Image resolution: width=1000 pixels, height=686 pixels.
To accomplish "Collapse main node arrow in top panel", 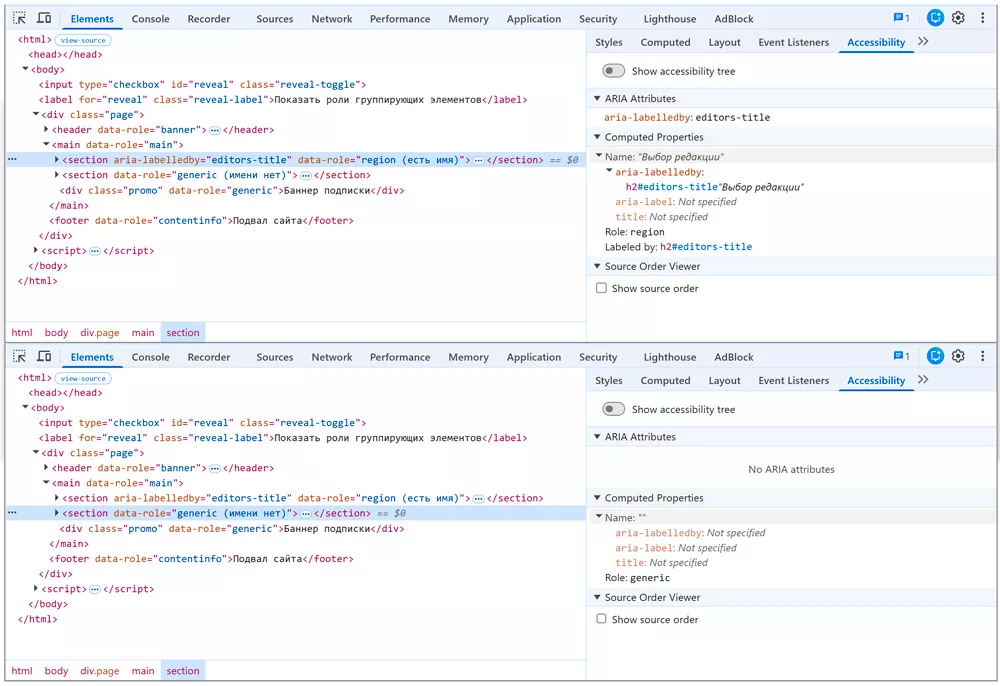I will point(46,145).
